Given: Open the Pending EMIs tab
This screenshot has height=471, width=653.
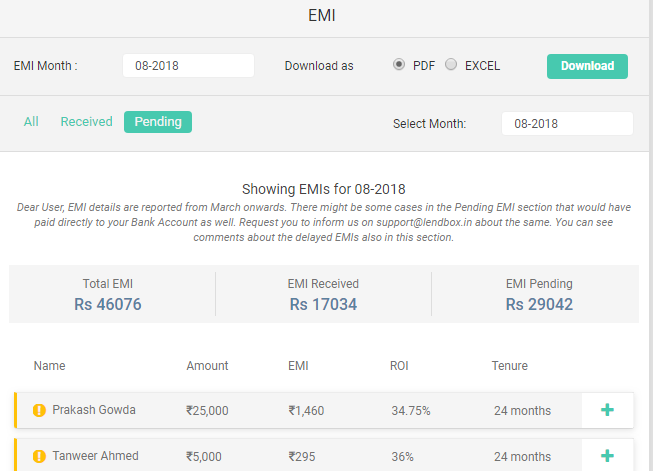Looking at the screenshot, I should tap(158, 122).
